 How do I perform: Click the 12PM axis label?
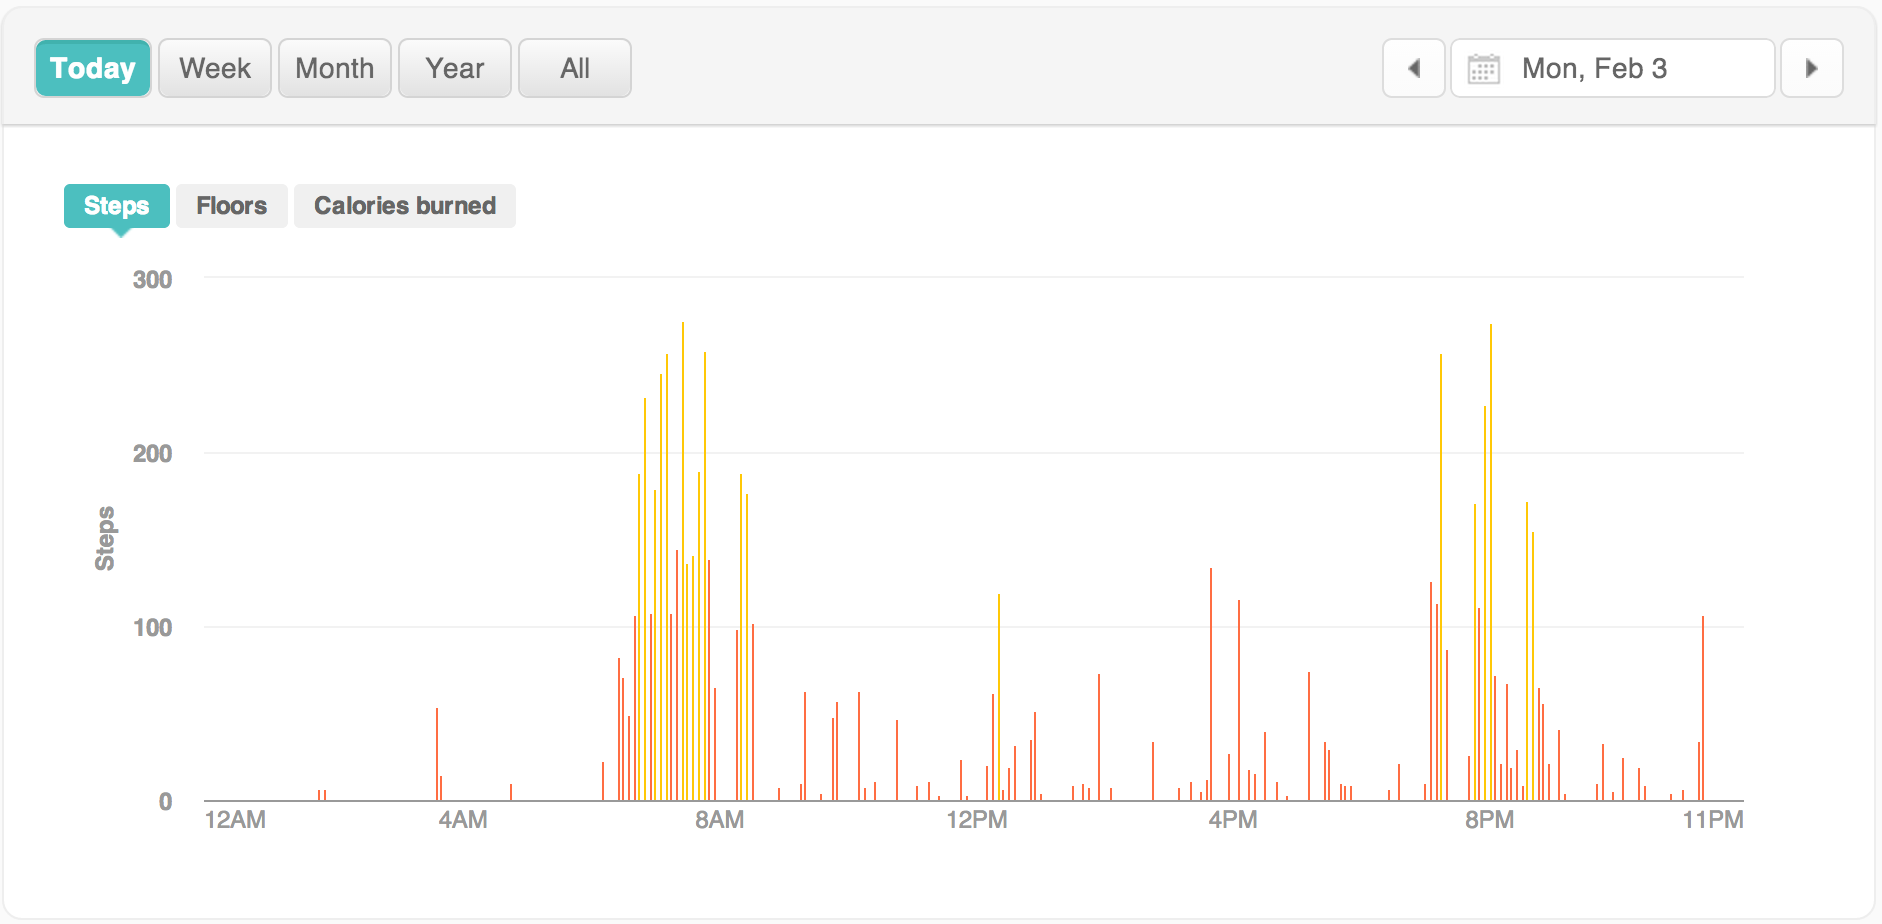(977, 820)
